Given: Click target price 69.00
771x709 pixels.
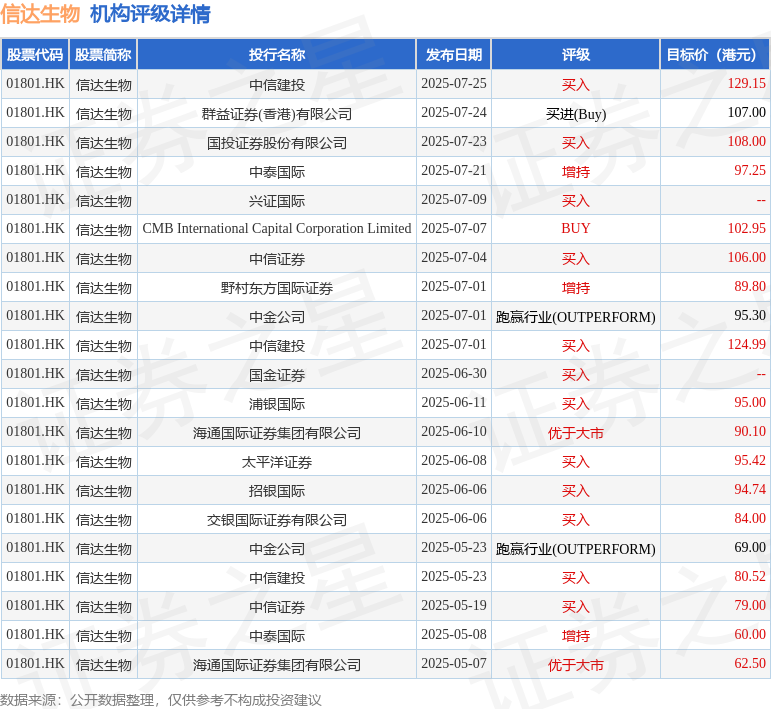Looking at the screenshot, I should point(750,548).
